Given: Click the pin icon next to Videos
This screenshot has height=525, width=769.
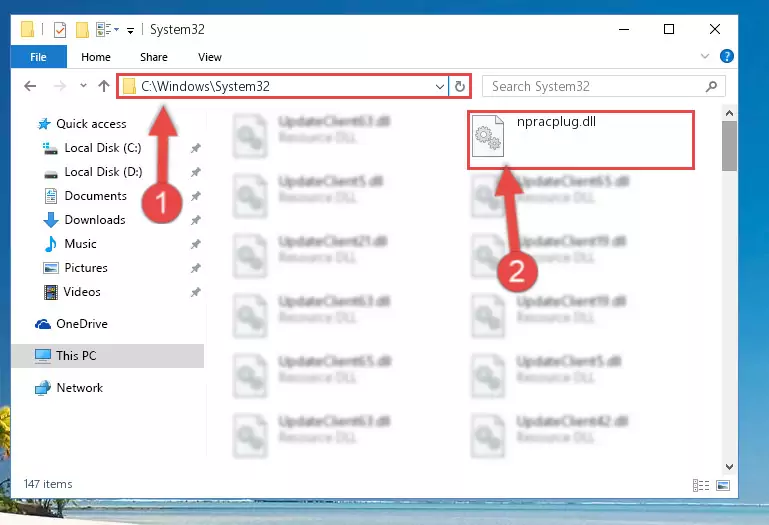Looking at the screenshot, I should point(195,292).
